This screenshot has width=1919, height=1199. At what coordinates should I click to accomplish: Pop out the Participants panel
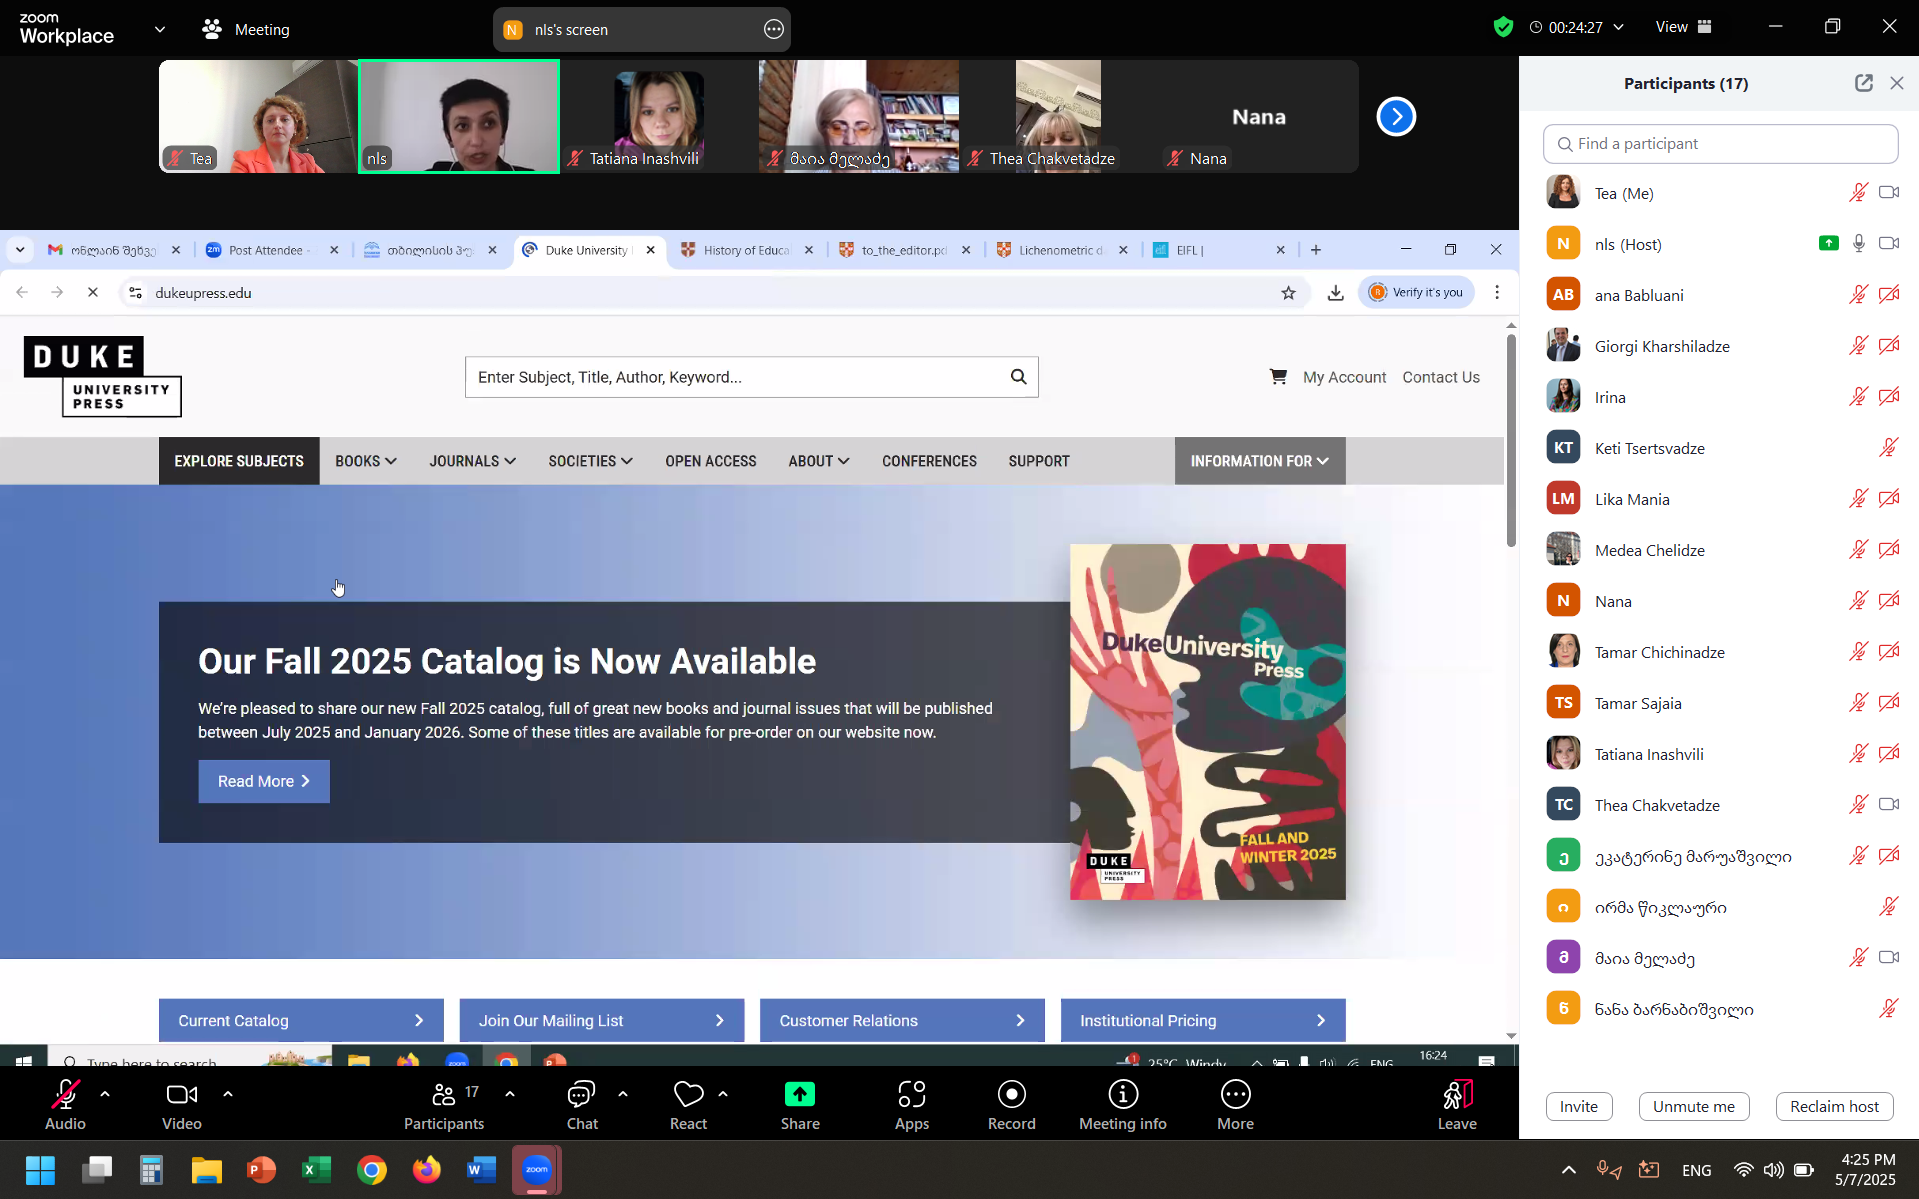tap(1863, 83)
